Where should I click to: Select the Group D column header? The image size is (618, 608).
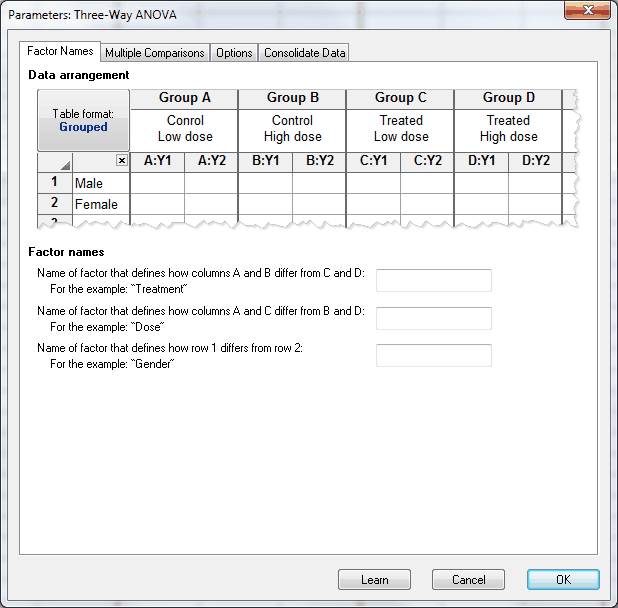pos(508,98)
